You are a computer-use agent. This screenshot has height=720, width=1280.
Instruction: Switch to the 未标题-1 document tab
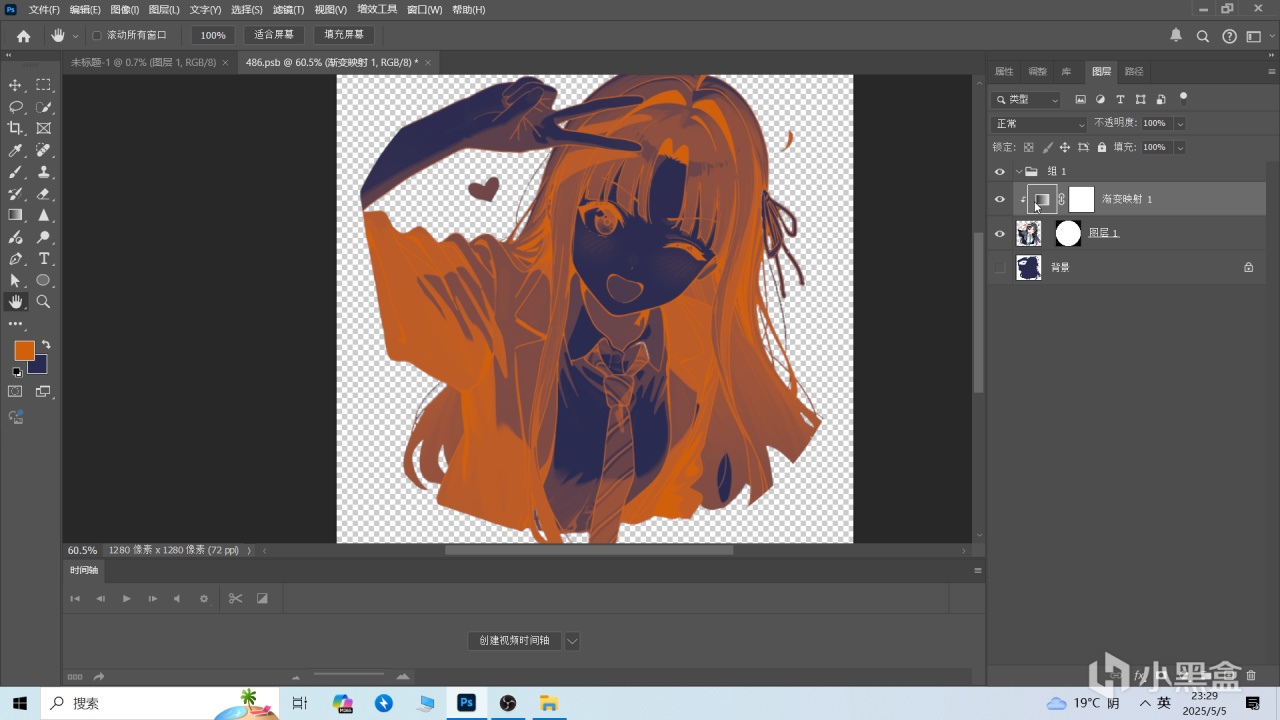[144, 62]
